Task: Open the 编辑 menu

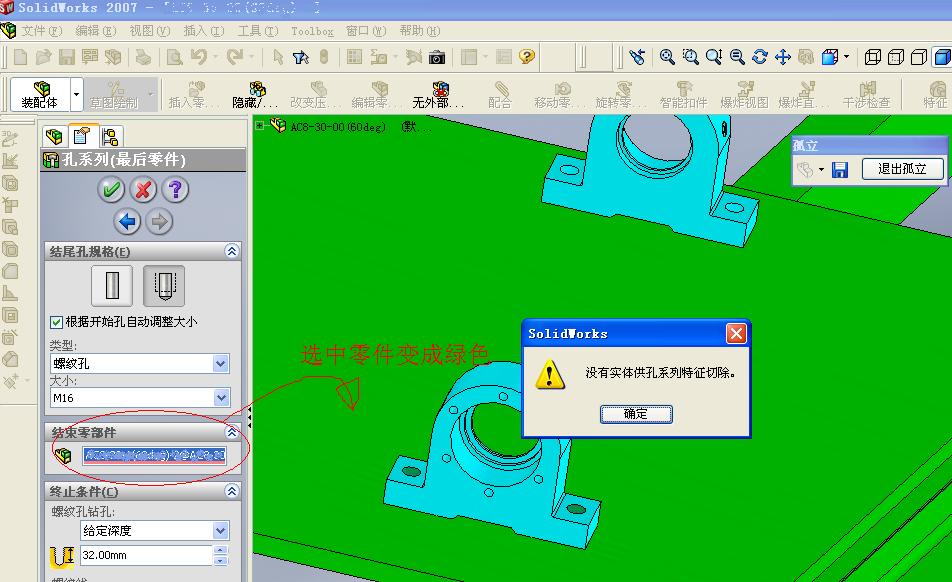Action: 95,31
